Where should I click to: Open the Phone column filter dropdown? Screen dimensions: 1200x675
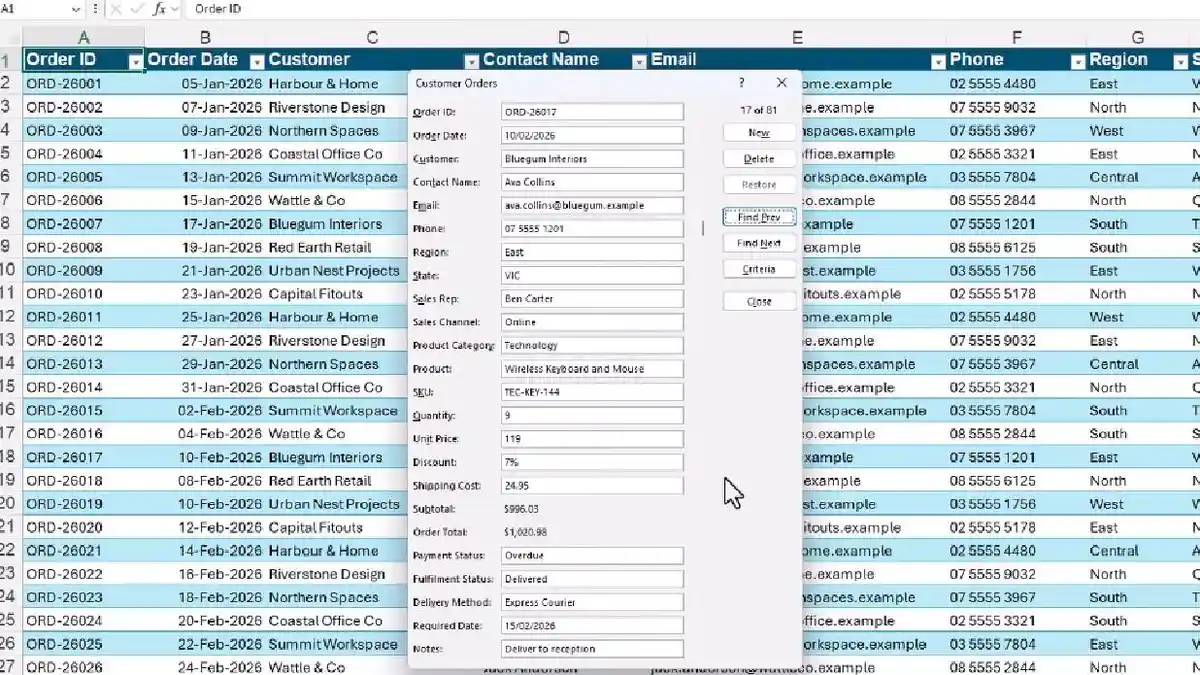1077,61
